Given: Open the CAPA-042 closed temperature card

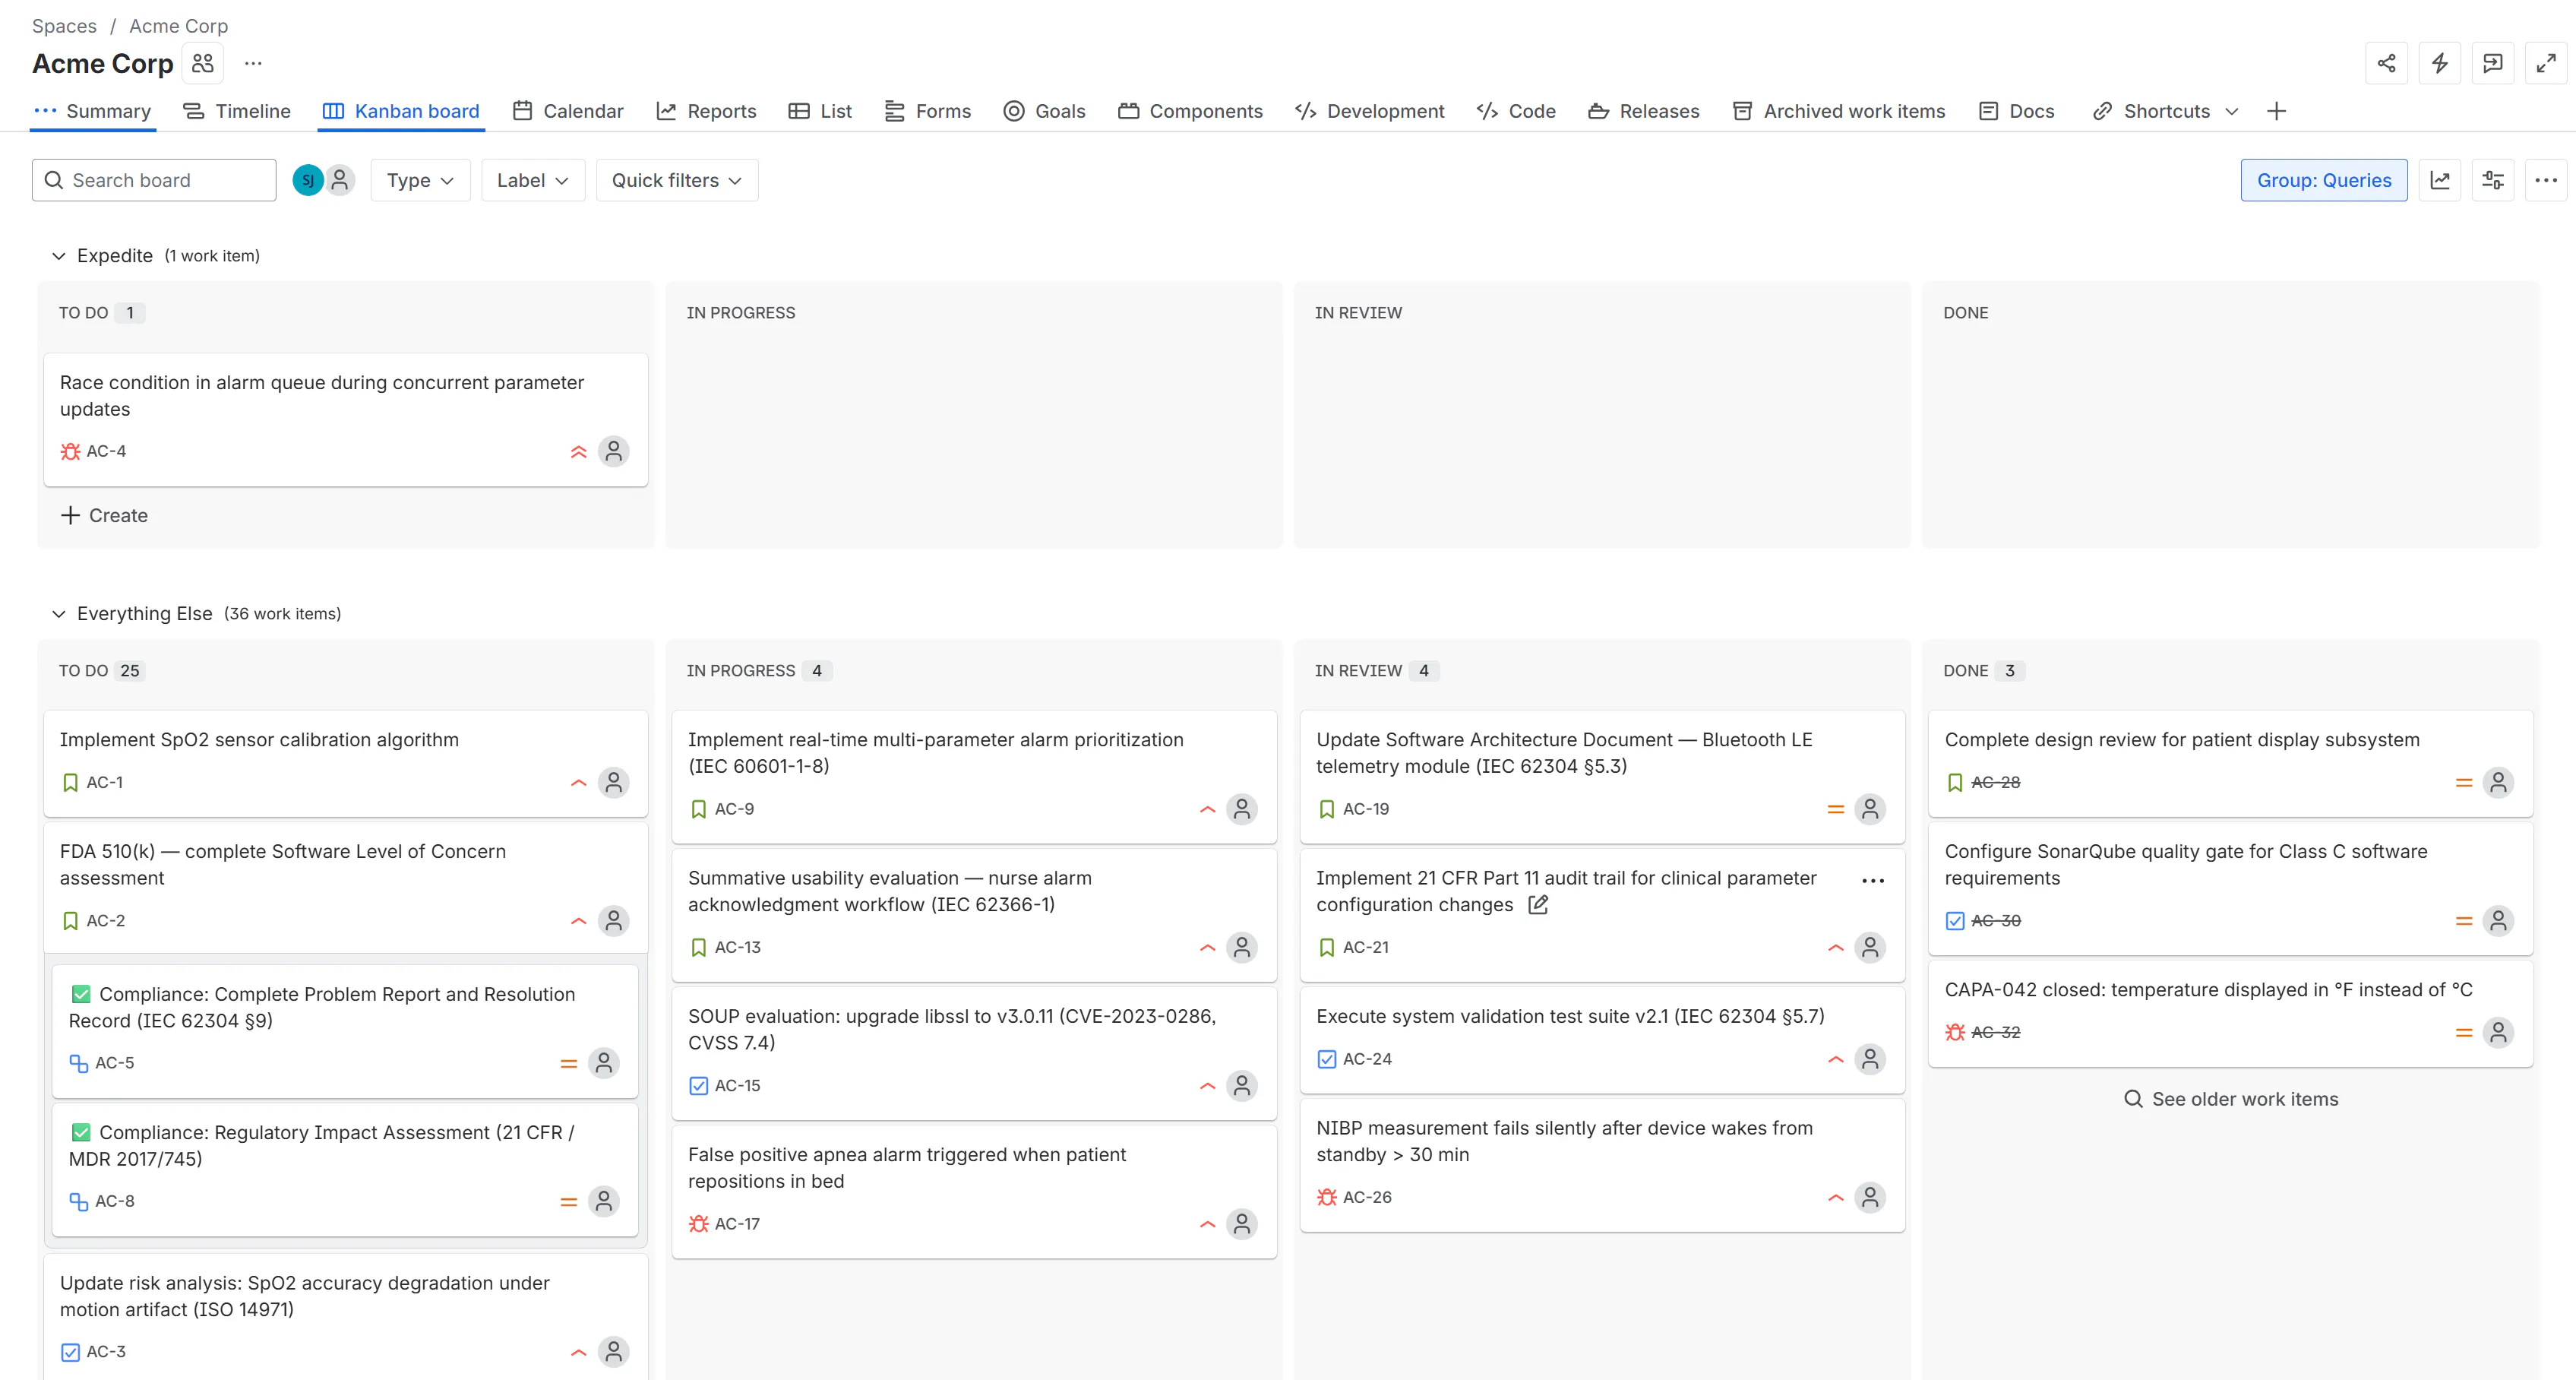Looking at the screenshot, I should [x=2230, y=1013].
